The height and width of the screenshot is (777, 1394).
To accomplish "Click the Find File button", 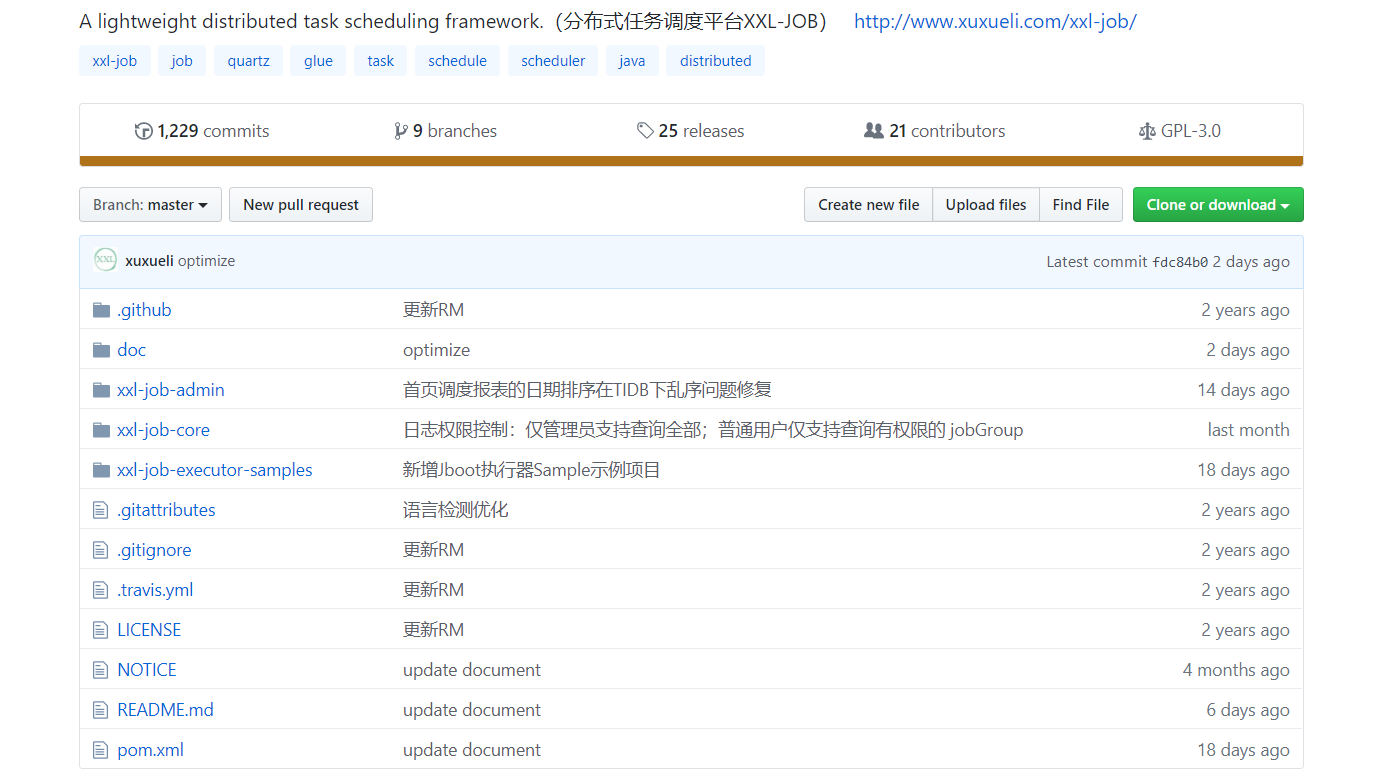I will pos(1081,204).
